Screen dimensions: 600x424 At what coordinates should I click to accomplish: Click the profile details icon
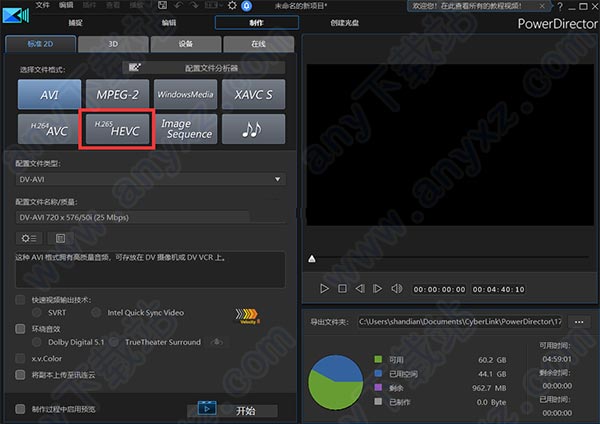pyautogui.click(x=60, y=238)
